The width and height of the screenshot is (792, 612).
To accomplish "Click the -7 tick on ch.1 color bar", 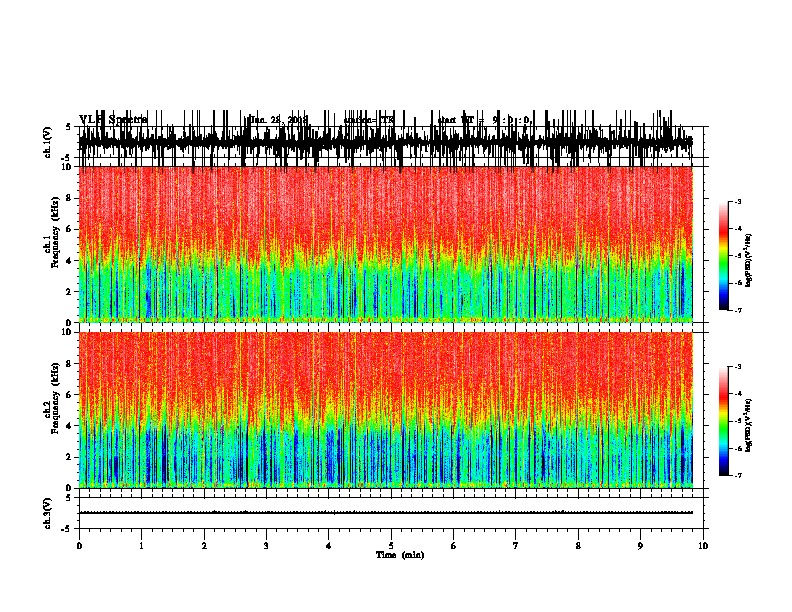I will click(737, 310).
